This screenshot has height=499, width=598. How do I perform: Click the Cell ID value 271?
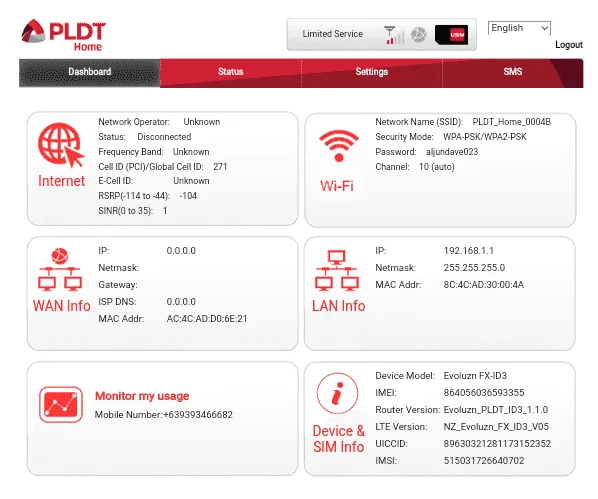(220, 167)
